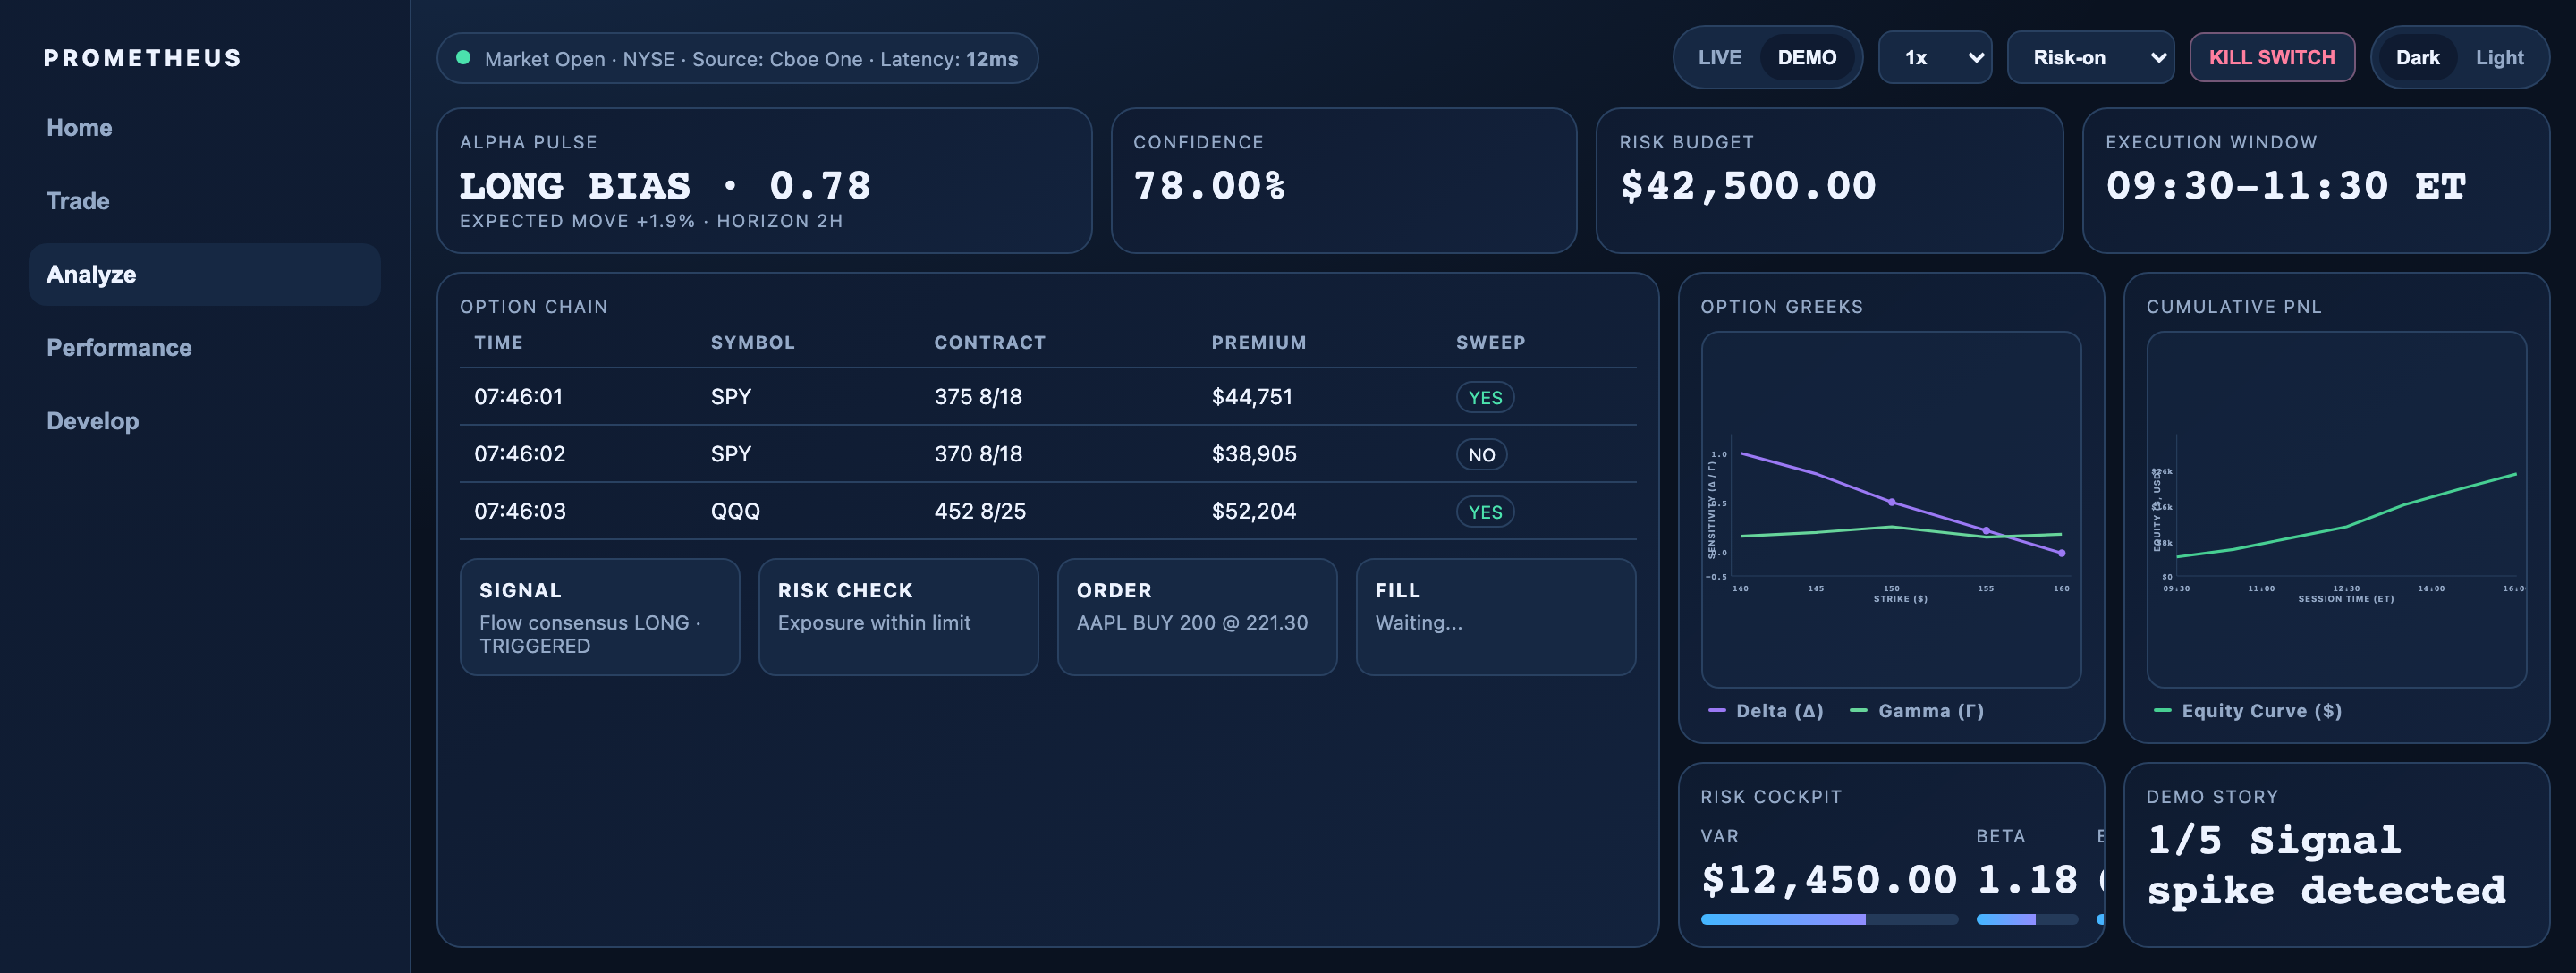Screen dimensions: 2576x973
Task: Toggle the Equity Curve ($) legend entry
Action: [x=2247, y=711]
